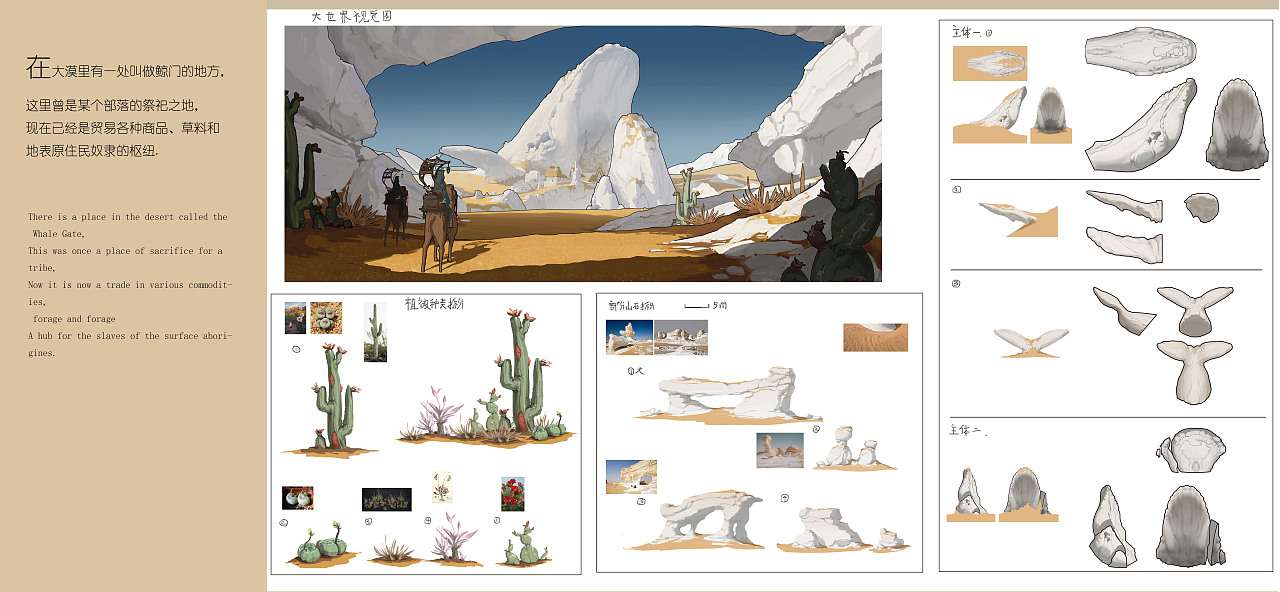
Task: Click the 5m scale bar in rock panel
Action: [704, 304]
